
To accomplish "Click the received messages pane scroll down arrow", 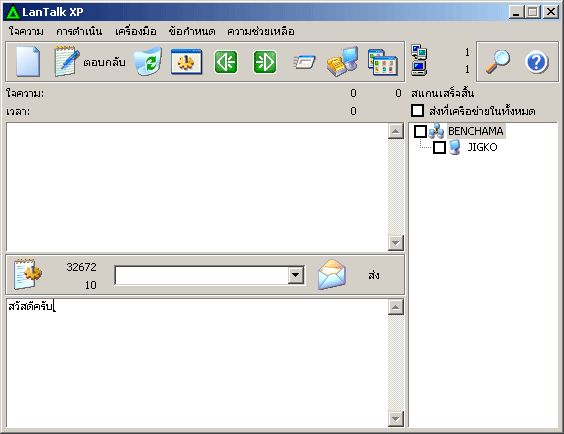I will click(396, 243).
